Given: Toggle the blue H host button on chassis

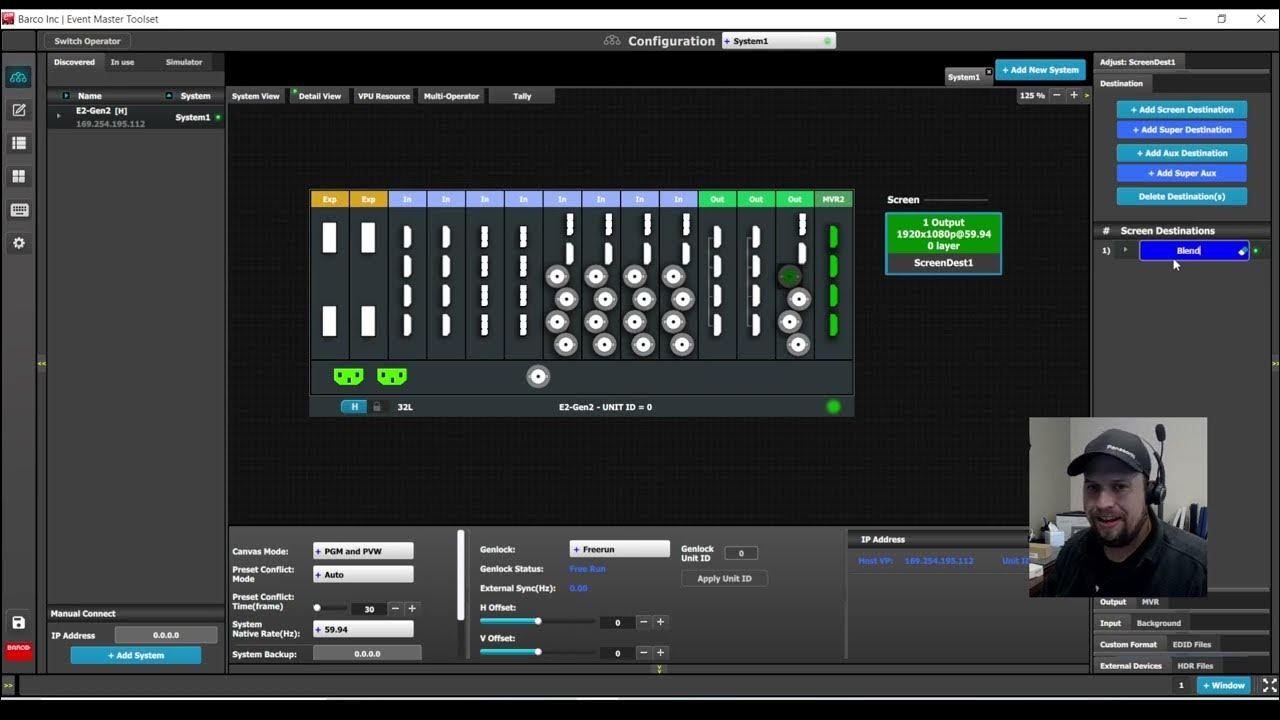Looking at the screenshot, I should pyautogui.click(x=354, y=407).
